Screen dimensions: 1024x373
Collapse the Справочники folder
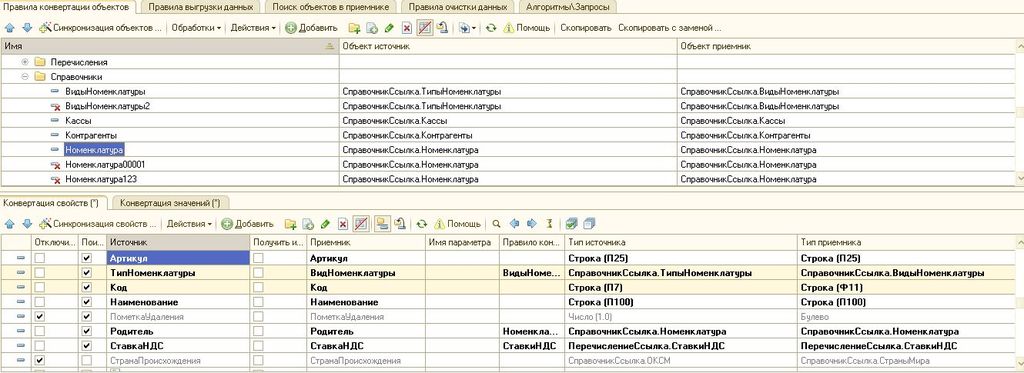coord(25,76)
